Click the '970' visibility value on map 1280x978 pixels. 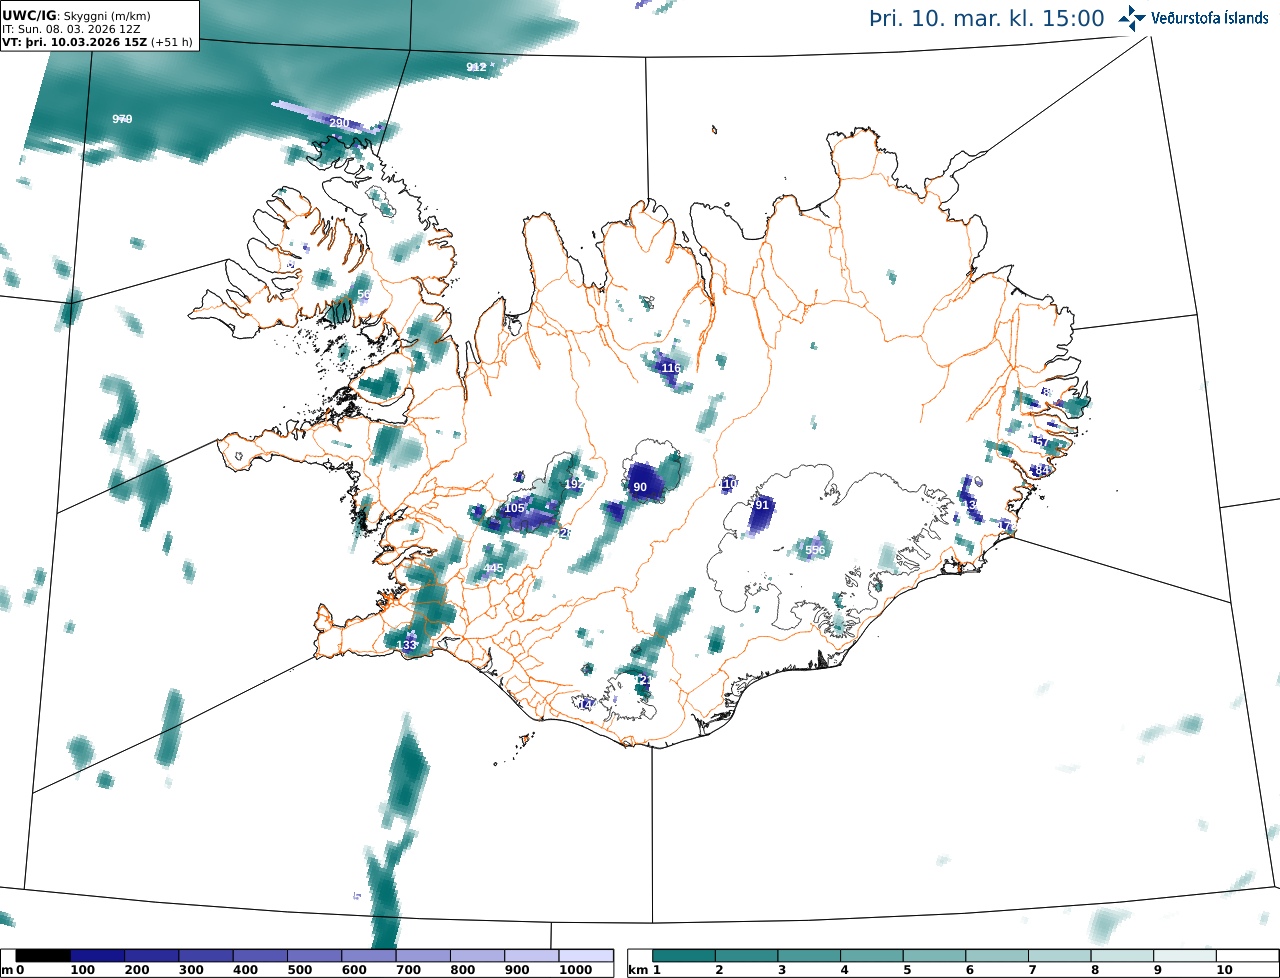pyautogui.click(x=122, y=119)
